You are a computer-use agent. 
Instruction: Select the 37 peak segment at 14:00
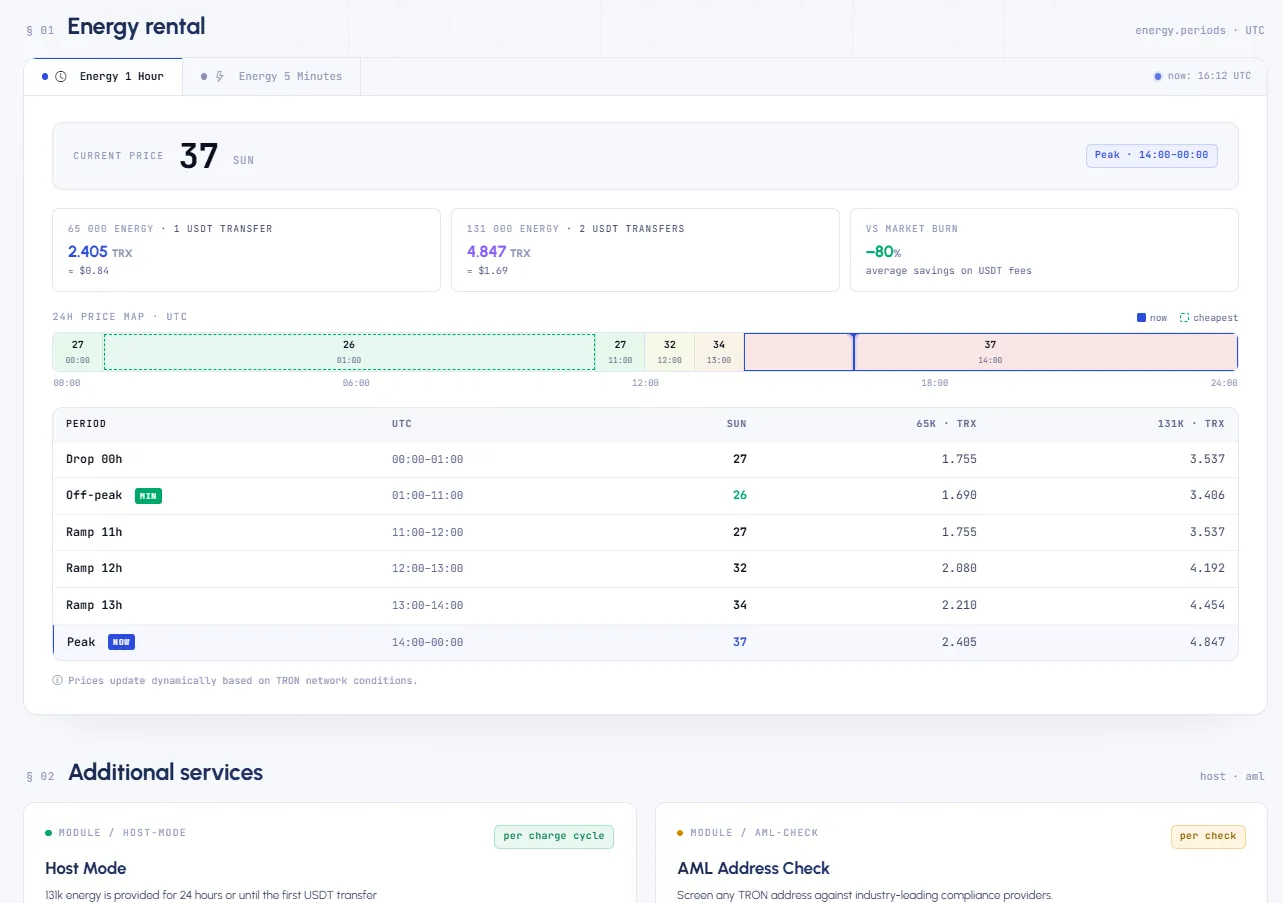click(x=990, y=352)
